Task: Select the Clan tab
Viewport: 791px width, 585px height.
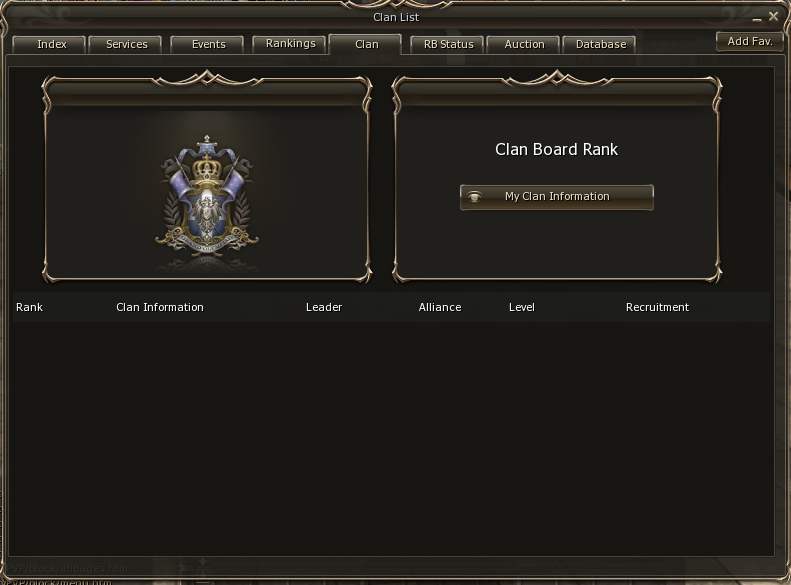Action: [x=365, y=44]
